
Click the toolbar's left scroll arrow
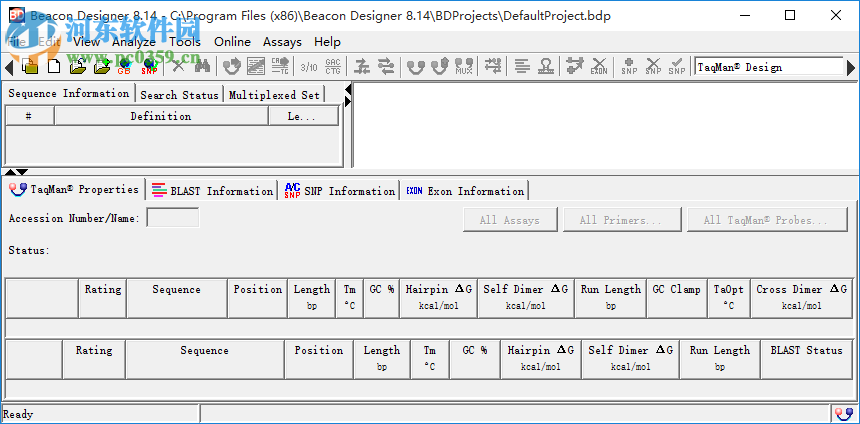8,67
